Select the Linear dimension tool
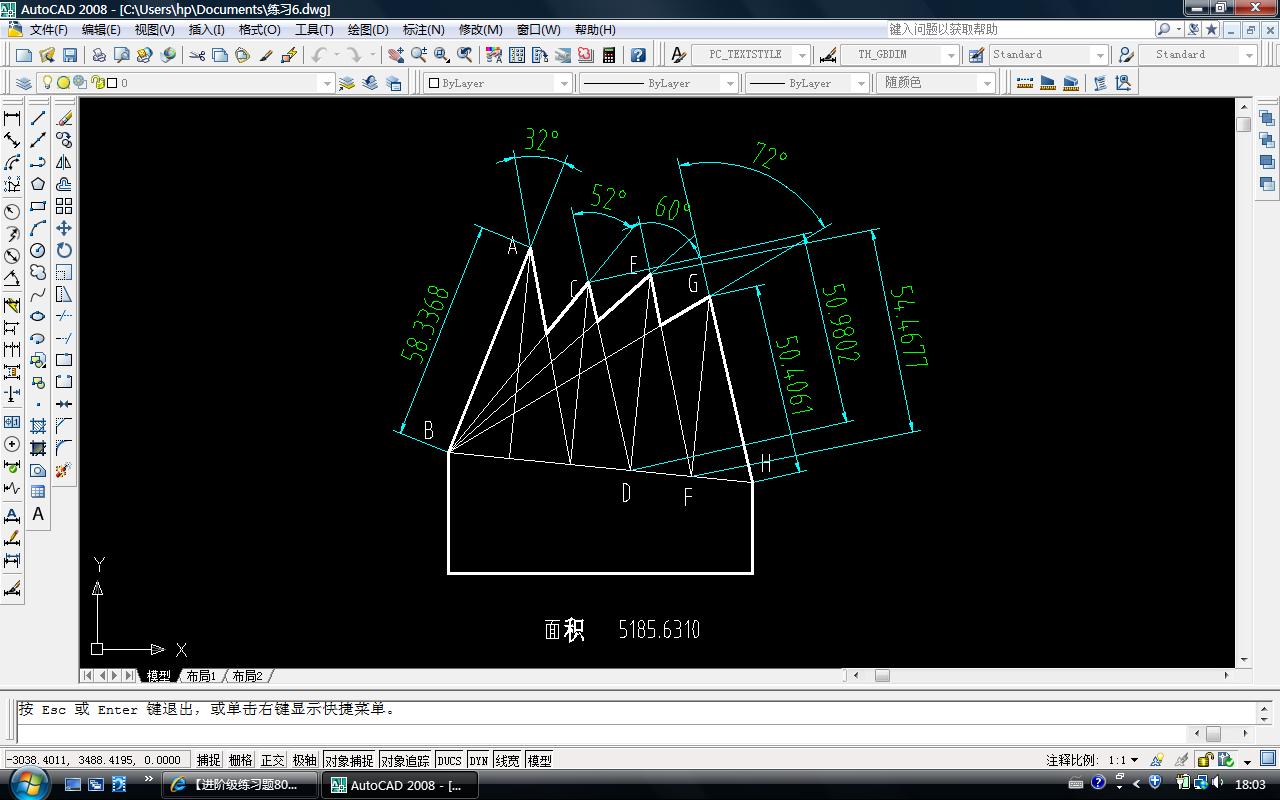 12,118
